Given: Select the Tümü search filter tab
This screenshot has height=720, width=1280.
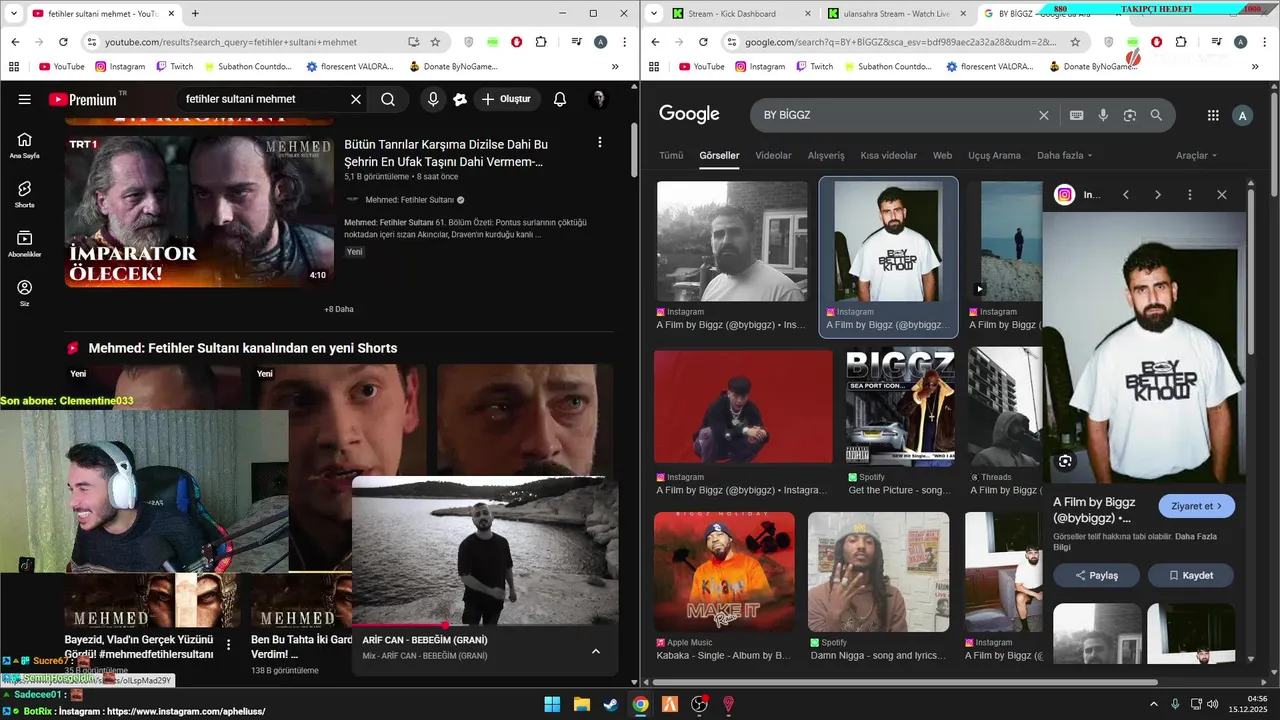Looking at the screenshot, I should (671, 156).
